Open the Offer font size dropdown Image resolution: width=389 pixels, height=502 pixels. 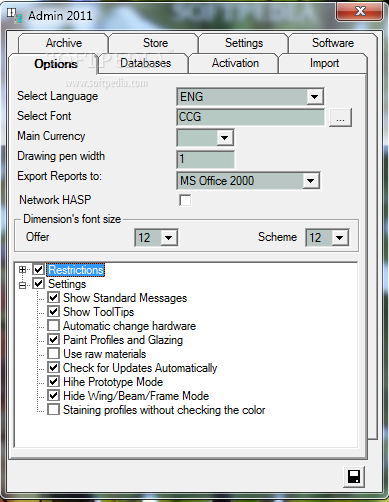pyautogui.click(x=169, y=238)
